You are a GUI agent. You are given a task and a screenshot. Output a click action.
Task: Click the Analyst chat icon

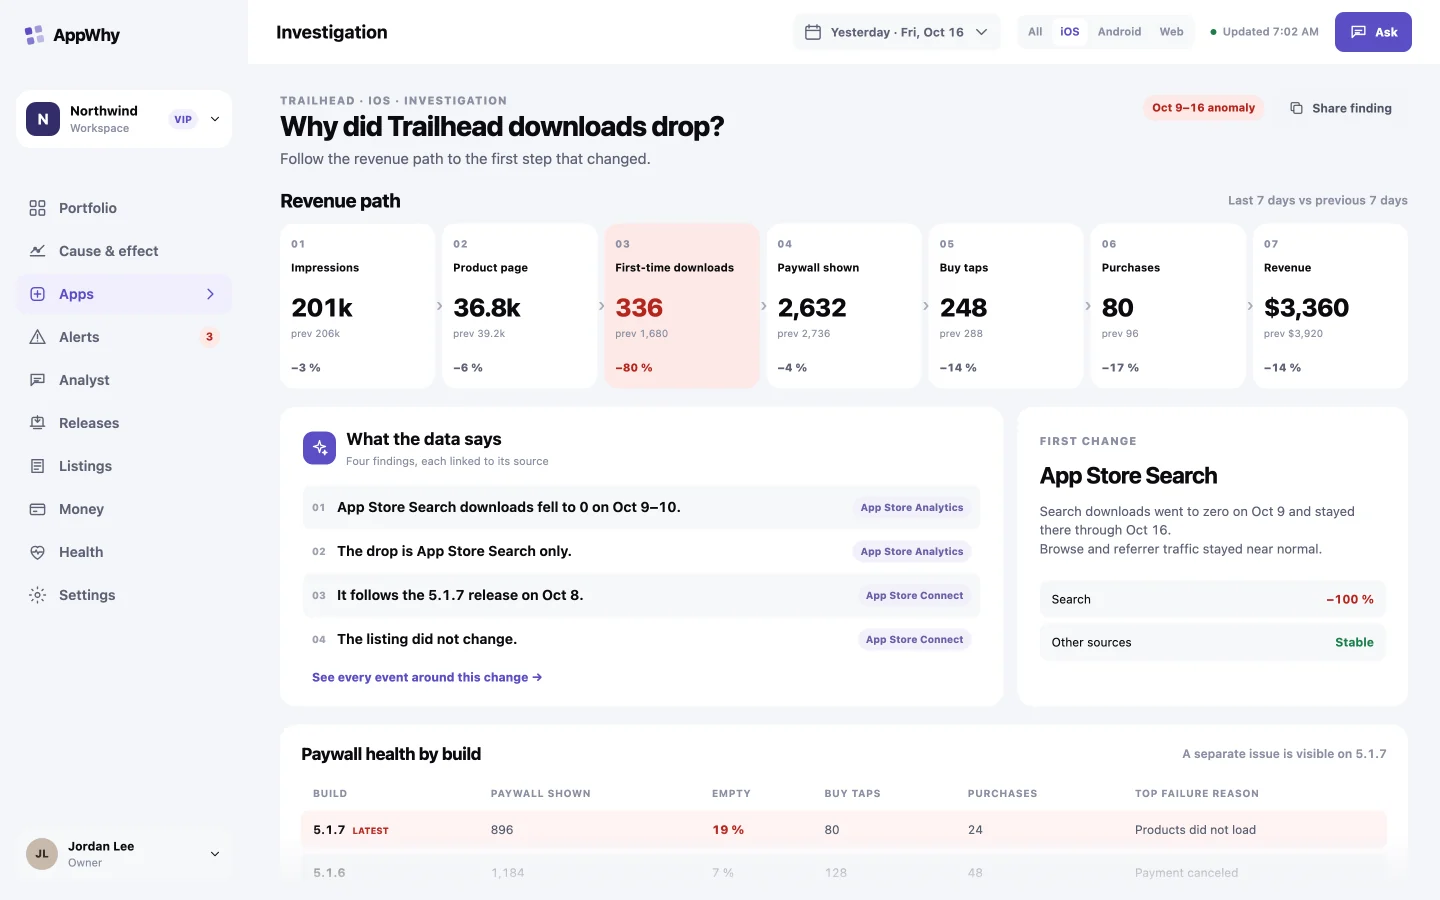(x=38, y=380)
